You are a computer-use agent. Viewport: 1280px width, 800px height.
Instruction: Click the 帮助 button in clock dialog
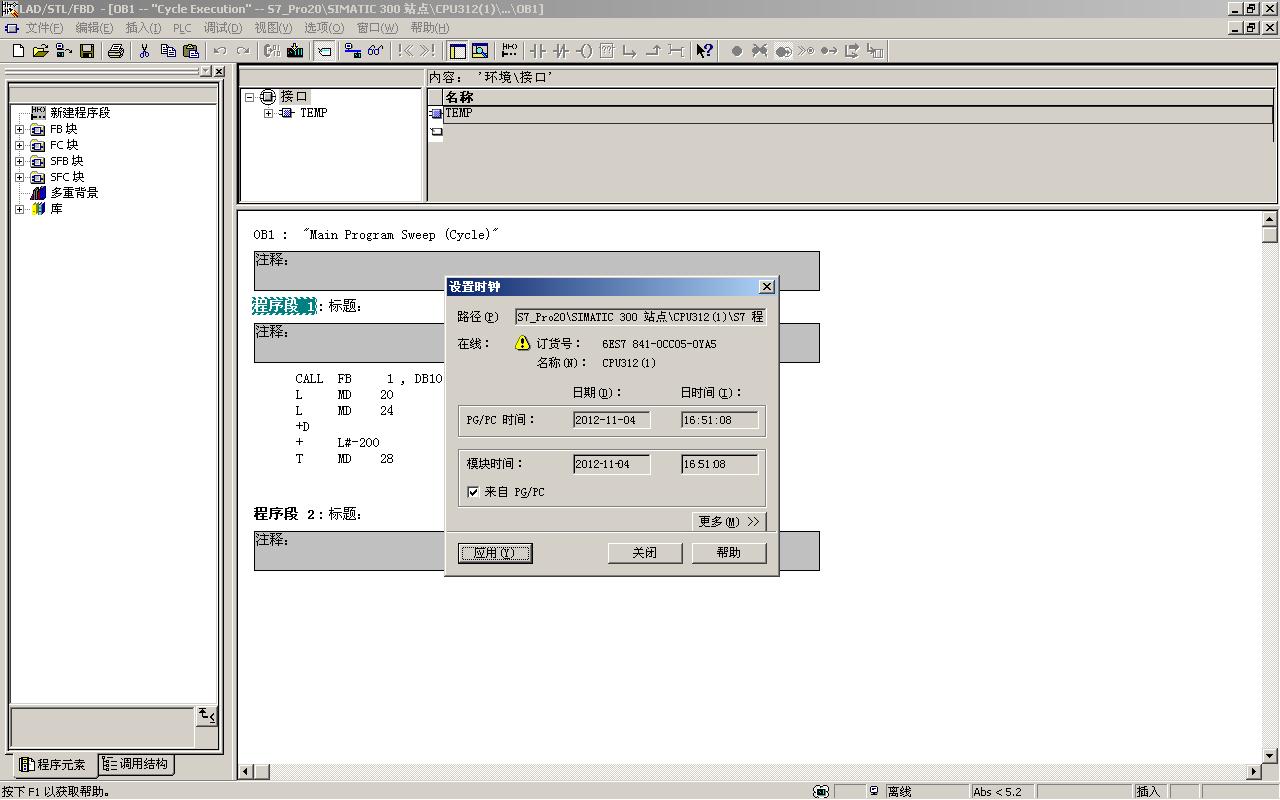coord(729,553)
